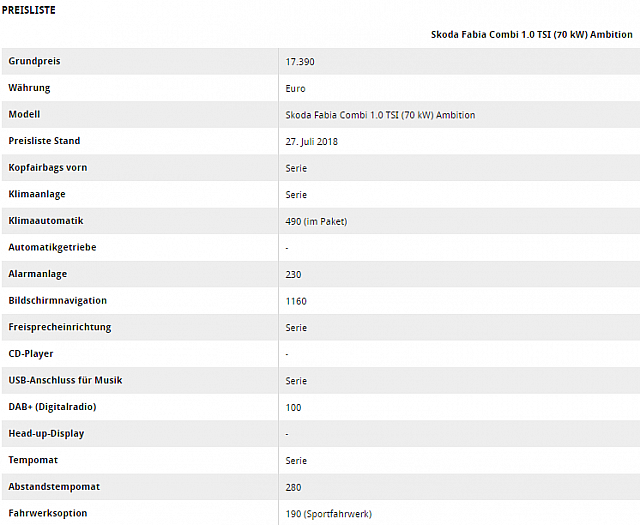
Task: Click the Abstandstempomat price 280
Action: point(293,487)
